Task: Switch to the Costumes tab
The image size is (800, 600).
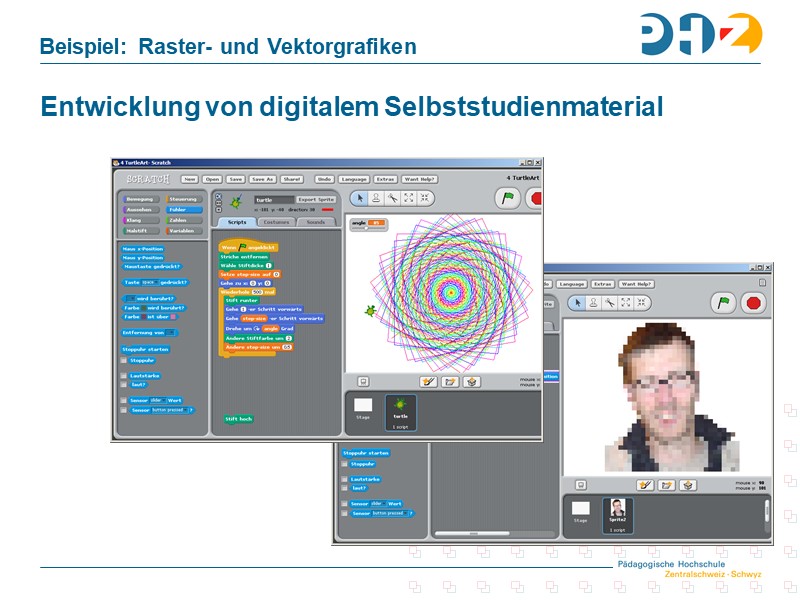Action: click(277, 222)
